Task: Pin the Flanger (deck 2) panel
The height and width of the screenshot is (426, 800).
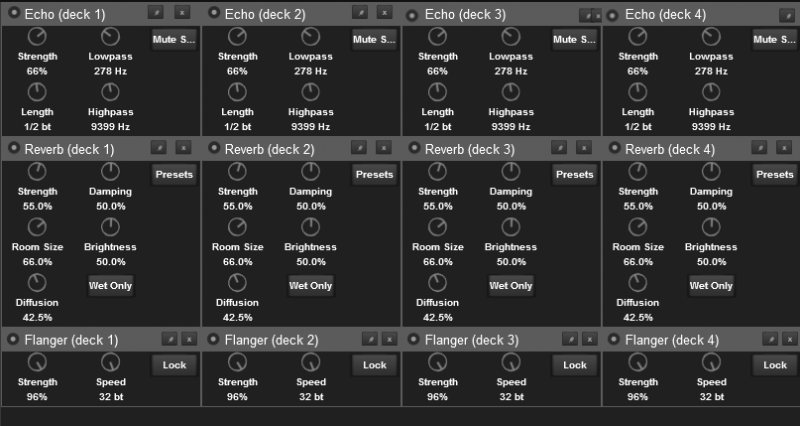Action: (369, 338)
